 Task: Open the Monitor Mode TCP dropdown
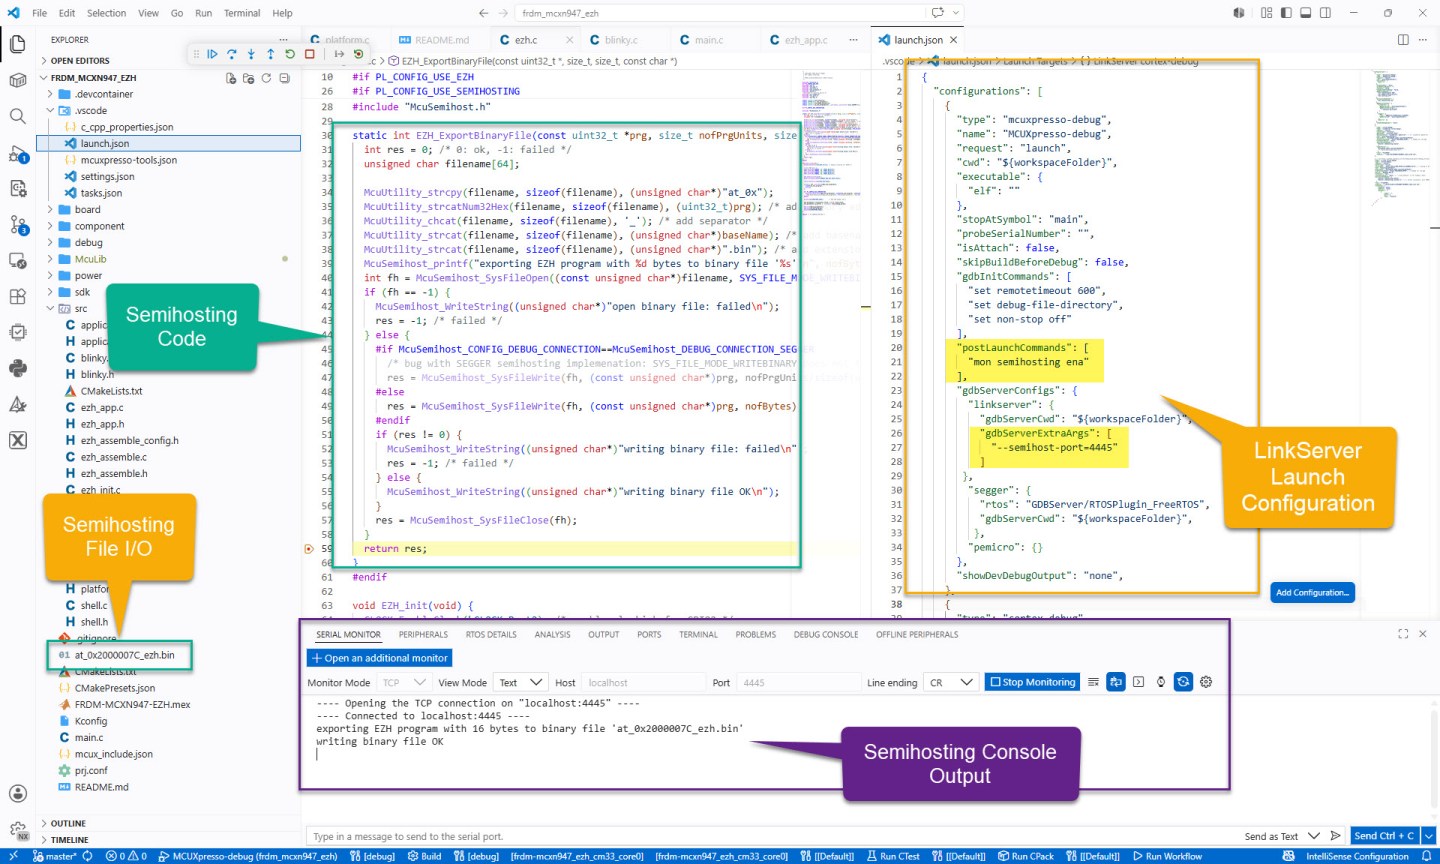(x=404, y=683)
